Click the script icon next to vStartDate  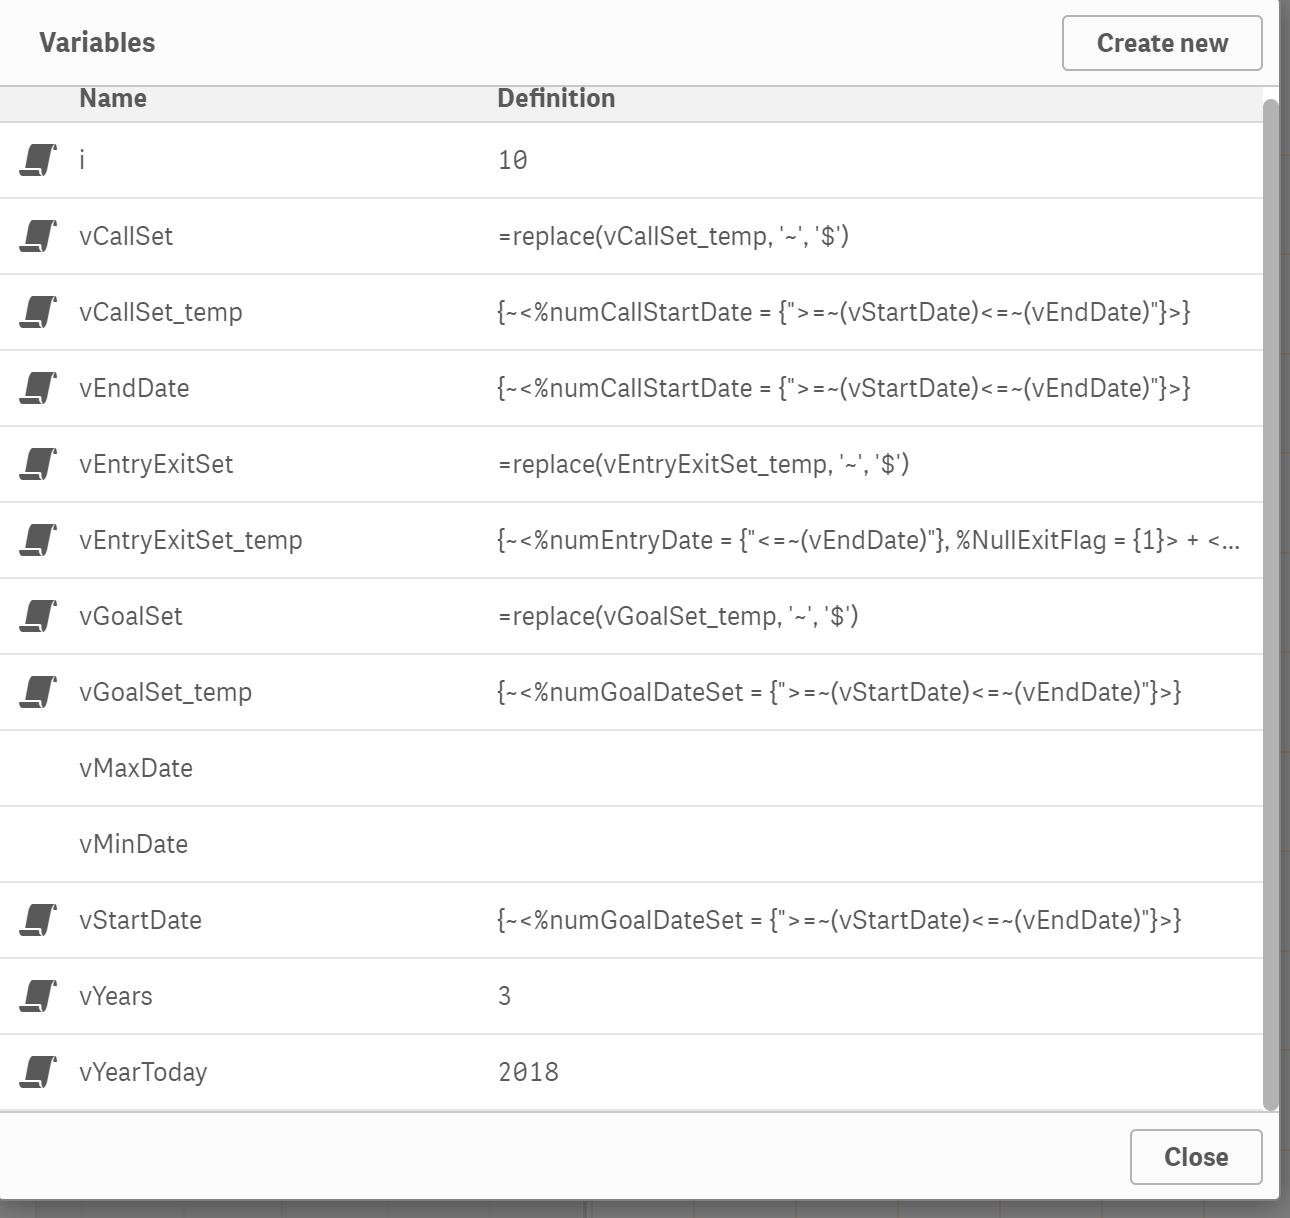(x=37, y=920)
